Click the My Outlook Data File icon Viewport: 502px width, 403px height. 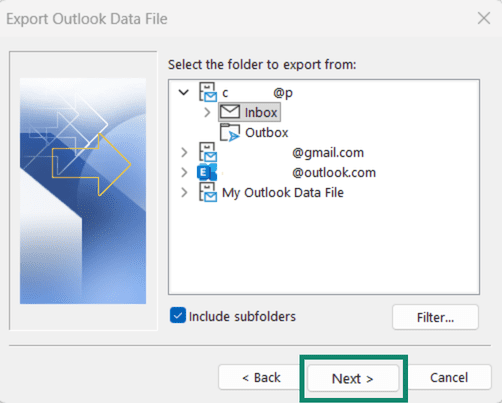click(208, 192)
